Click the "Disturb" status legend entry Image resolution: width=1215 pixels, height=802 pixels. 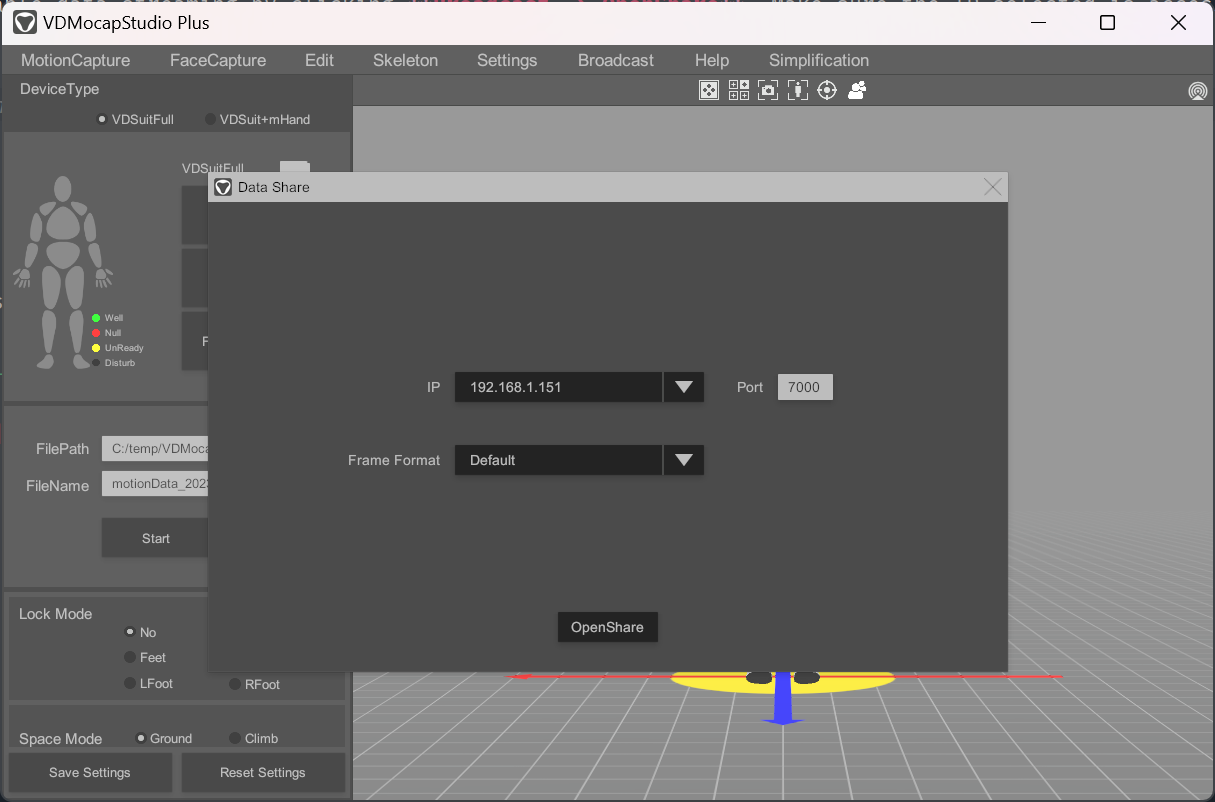[113, 363]
